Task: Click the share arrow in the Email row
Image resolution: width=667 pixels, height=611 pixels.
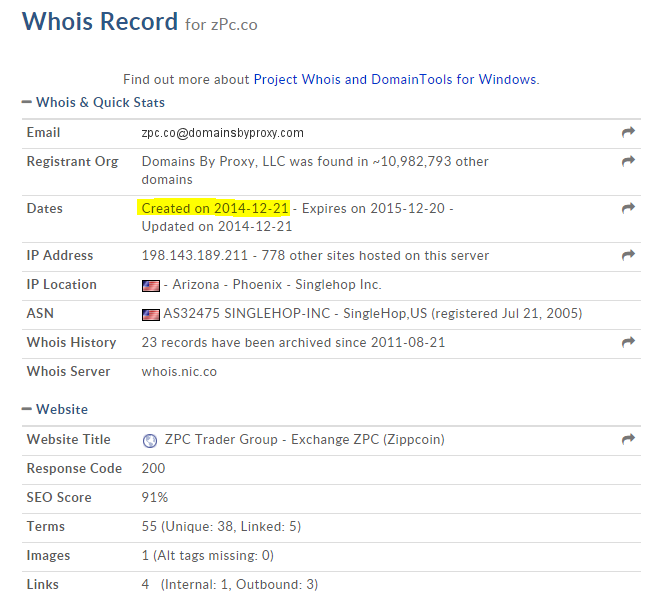Action: pyautogui.click(x=628, y=132)
